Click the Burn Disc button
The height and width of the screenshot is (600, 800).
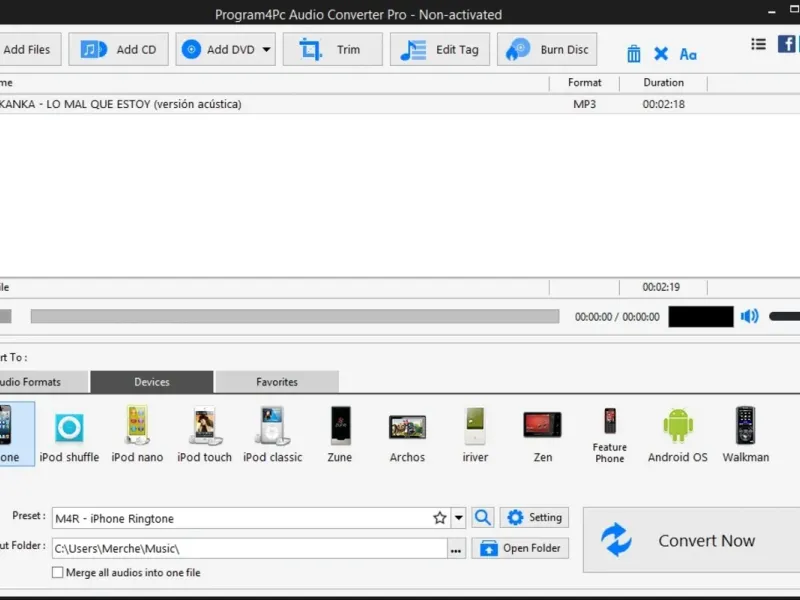pos(547,49)
